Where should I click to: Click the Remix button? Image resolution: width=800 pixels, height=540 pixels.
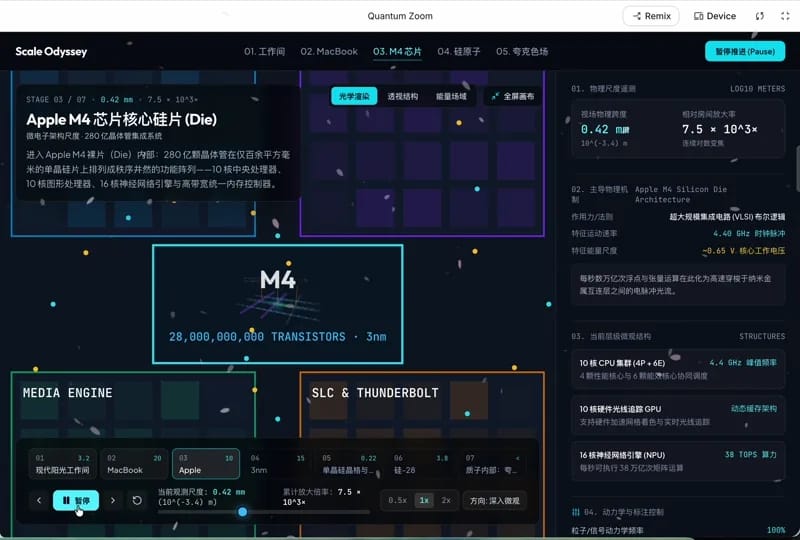point(651,16)
